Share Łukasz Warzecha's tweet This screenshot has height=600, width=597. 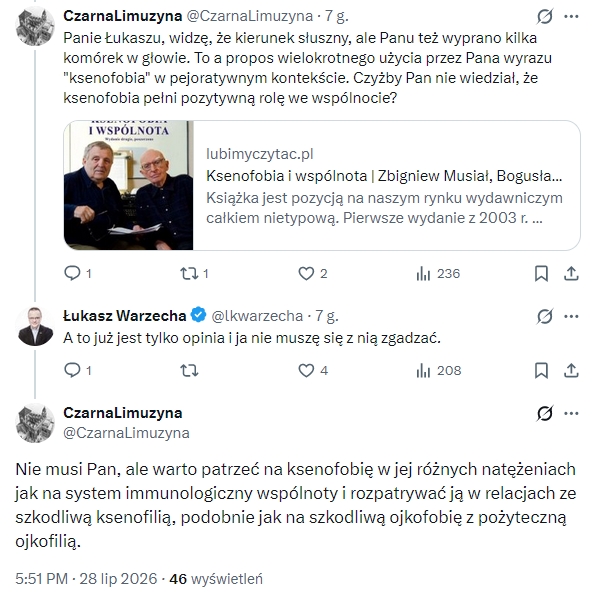click(x=571, y=370)
